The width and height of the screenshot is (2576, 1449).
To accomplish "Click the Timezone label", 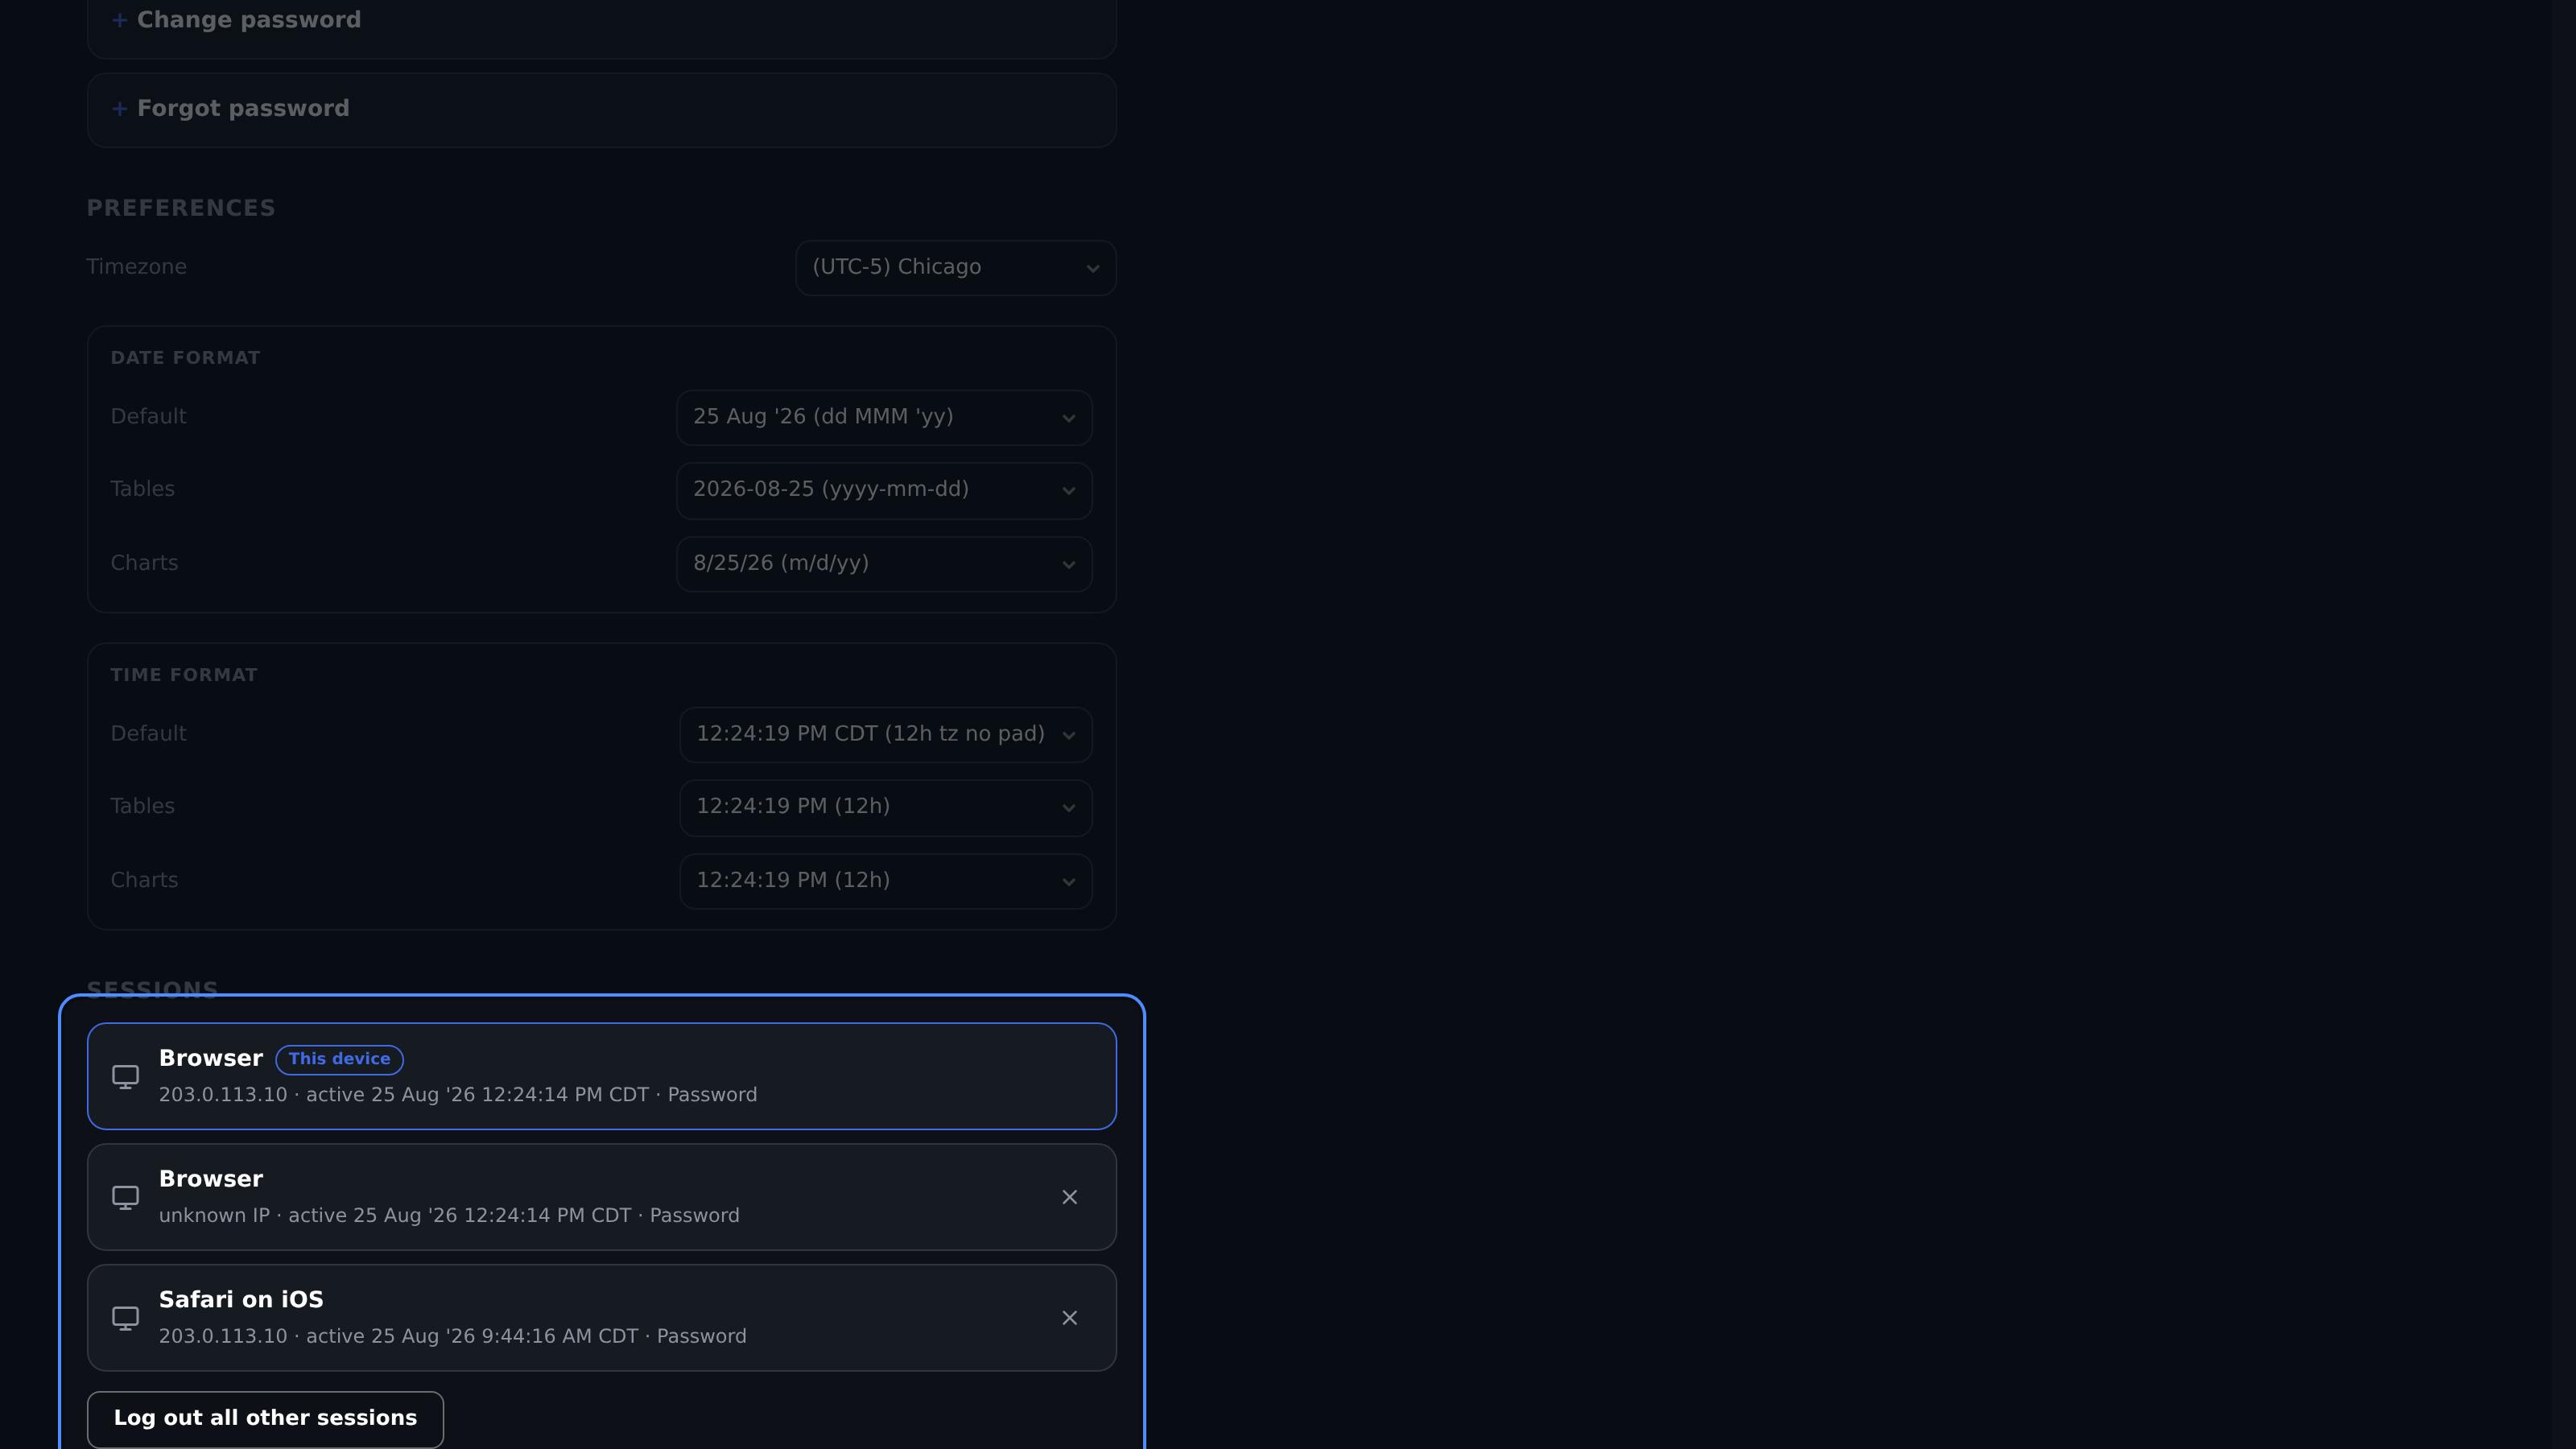I will point(136,267).
